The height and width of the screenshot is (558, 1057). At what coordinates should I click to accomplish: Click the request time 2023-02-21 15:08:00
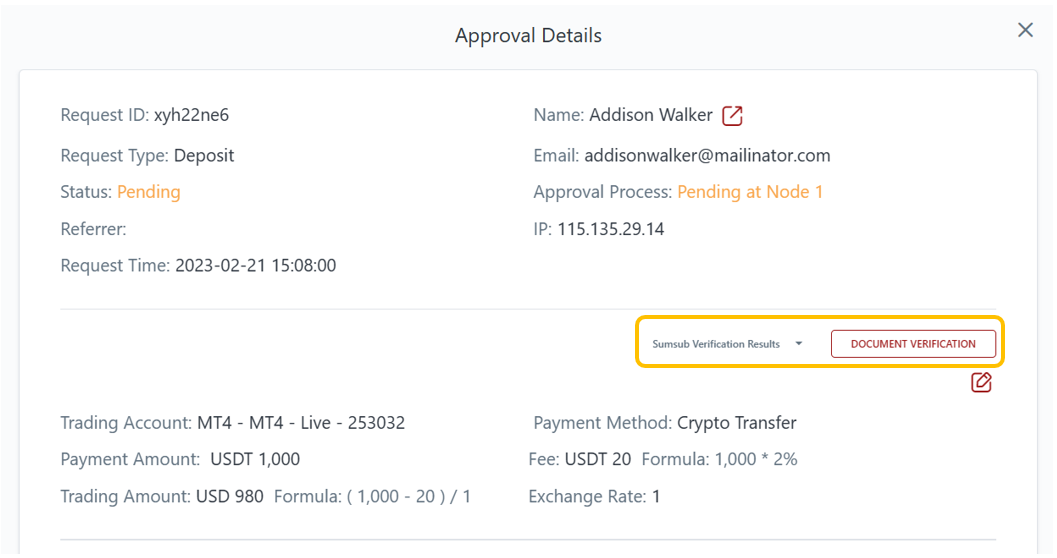pyautogui.click(x=255, y=266)
